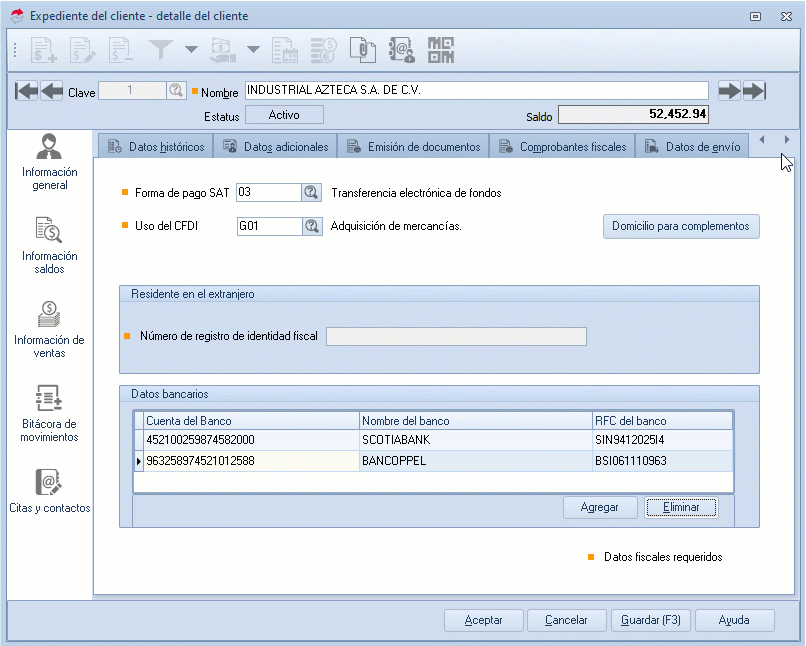
Task: Select RFC SIN9412025I4 cell
Action: click(663, 440)
